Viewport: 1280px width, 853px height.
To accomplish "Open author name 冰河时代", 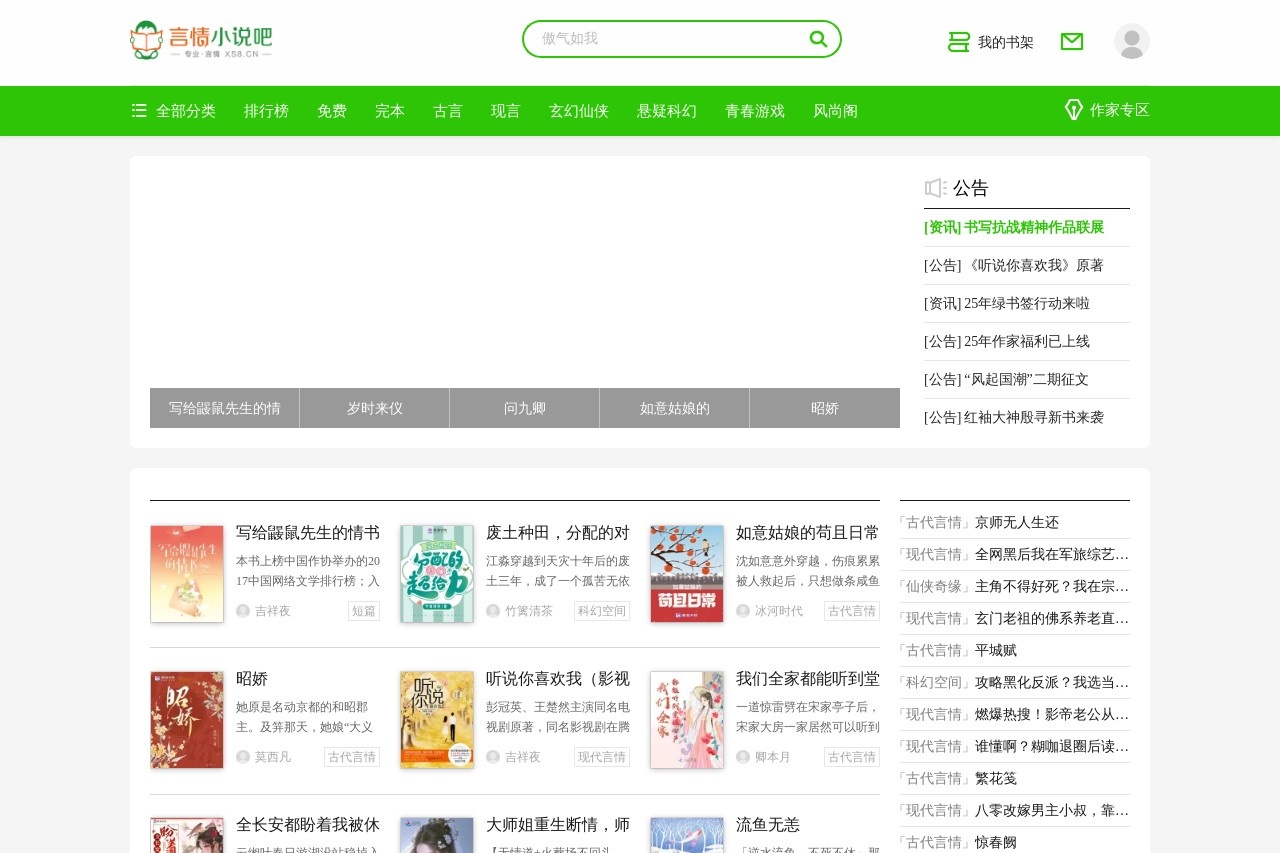I will point(779,611).
